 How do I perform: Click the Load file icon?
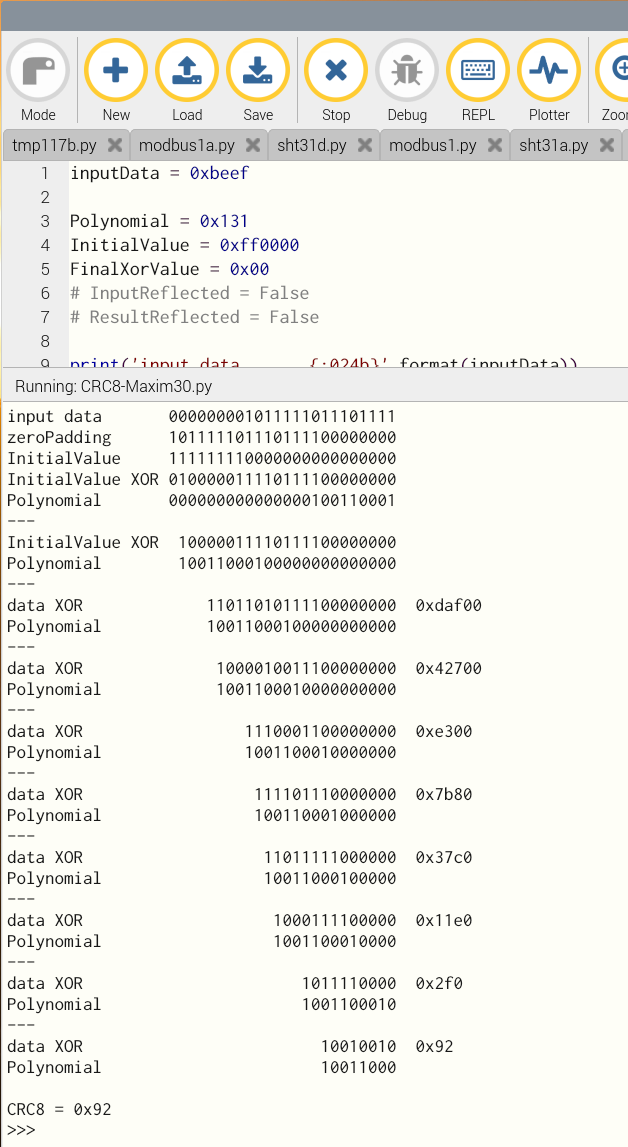click(x=187, y=72)
